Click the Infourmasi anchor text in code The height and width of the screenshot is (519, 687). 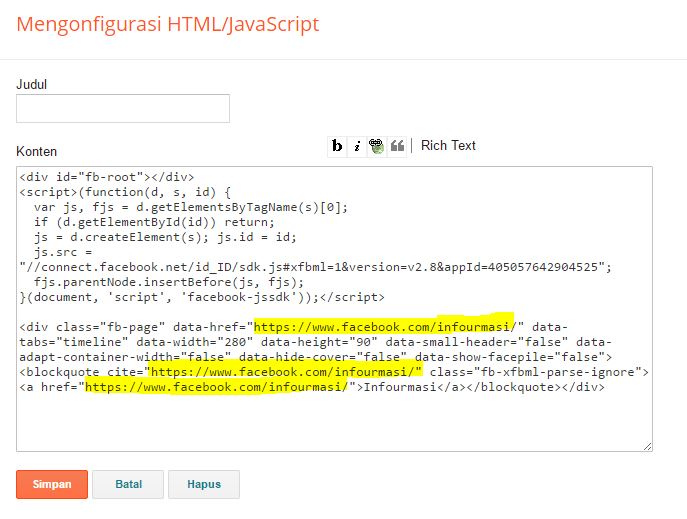(x=400, y=387)
